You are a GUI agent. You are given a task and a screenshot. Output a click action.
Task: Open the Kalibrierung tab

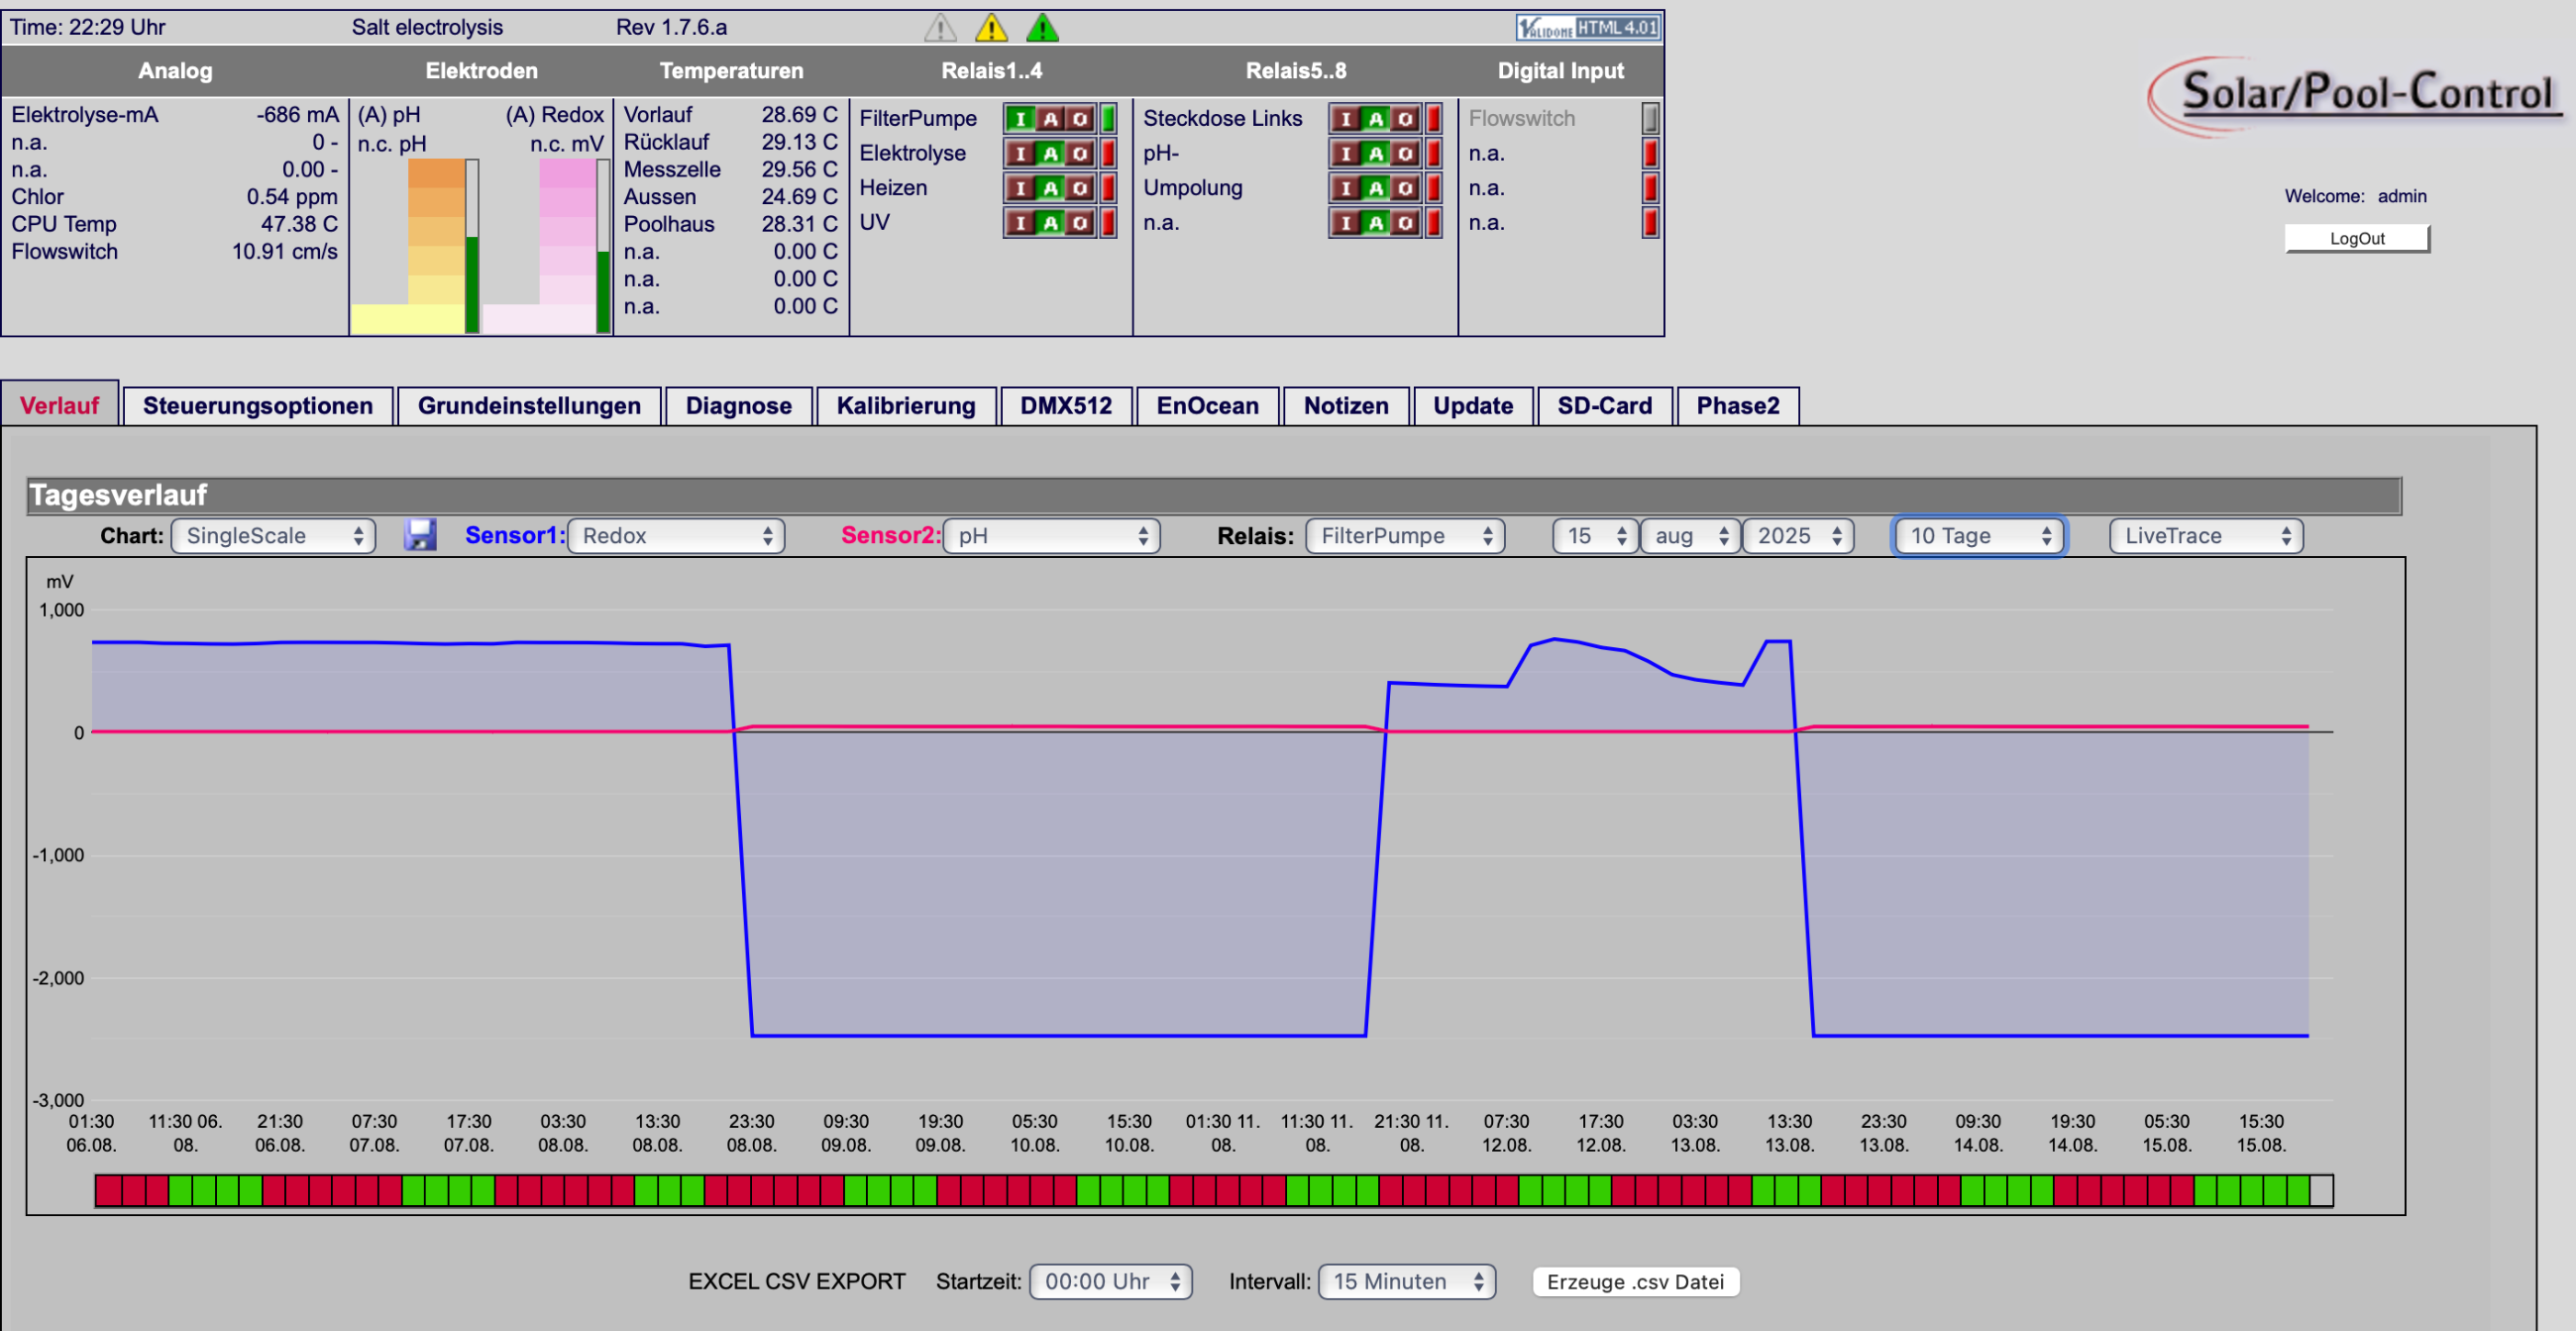pyautogui.click(x=905, y=406)
